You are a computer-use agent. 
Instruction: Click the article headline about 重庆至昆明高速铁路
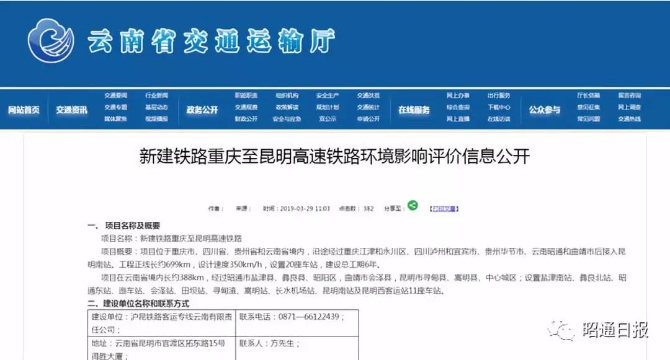(x=335, y=156)
